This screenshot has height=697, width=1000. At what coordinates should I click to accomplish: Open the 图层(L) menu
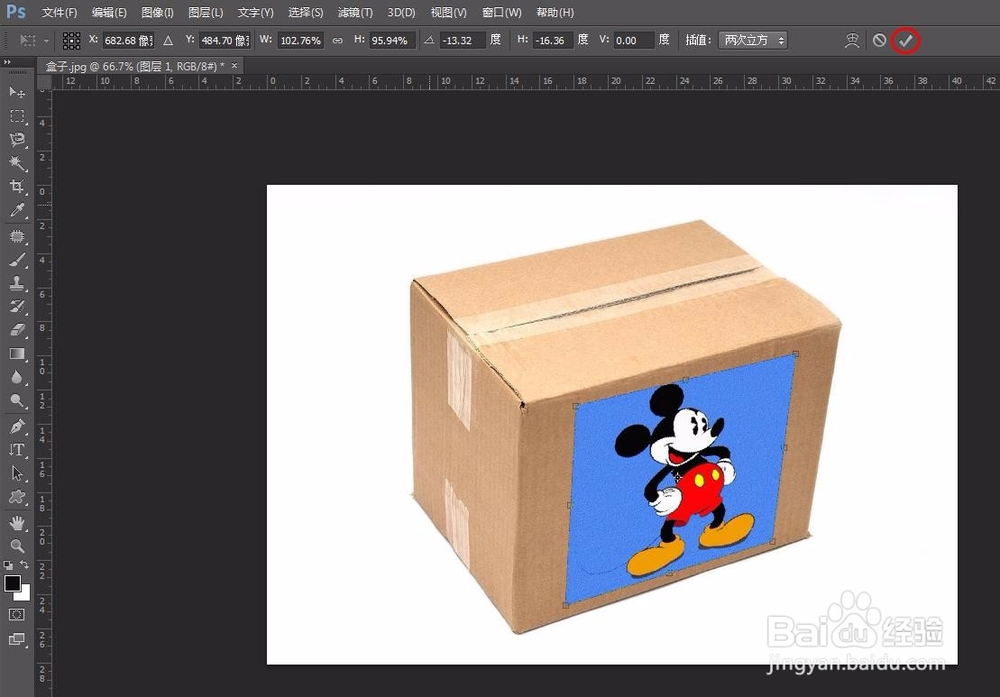(x=205, y=12)
